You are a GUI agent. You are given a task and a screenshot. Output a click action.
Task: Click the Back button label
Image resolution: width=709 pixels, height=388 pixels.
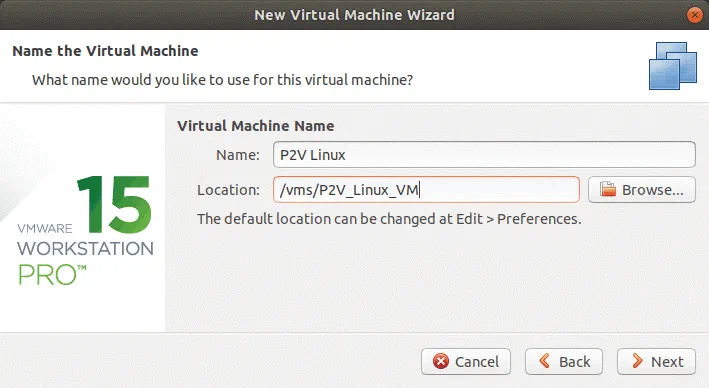coord(575,362)
